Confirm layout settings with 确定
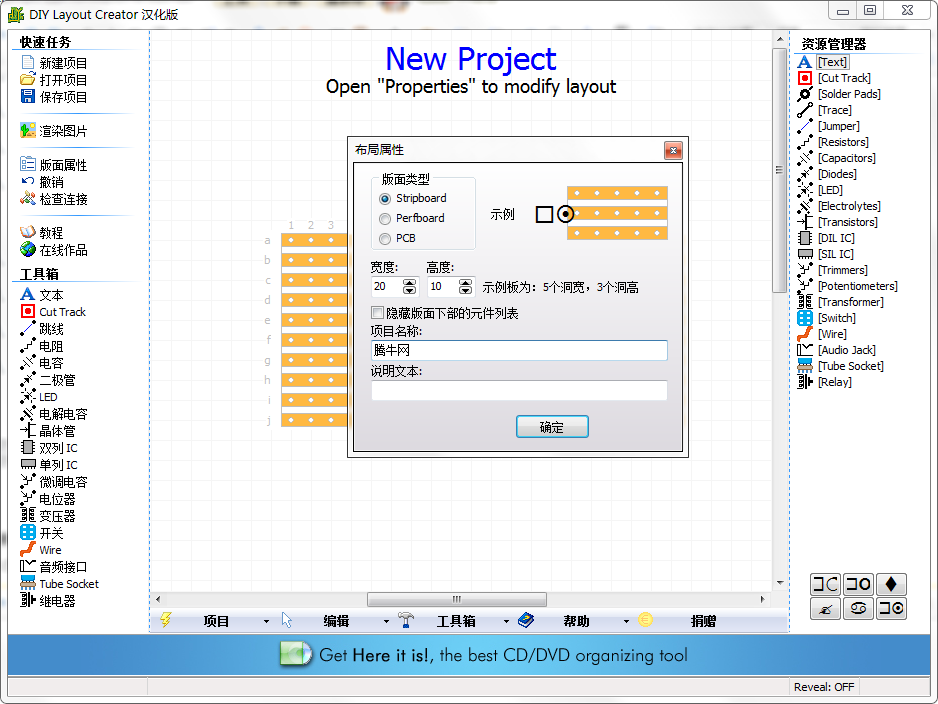The image size is (938, 704). pos(551,426)
